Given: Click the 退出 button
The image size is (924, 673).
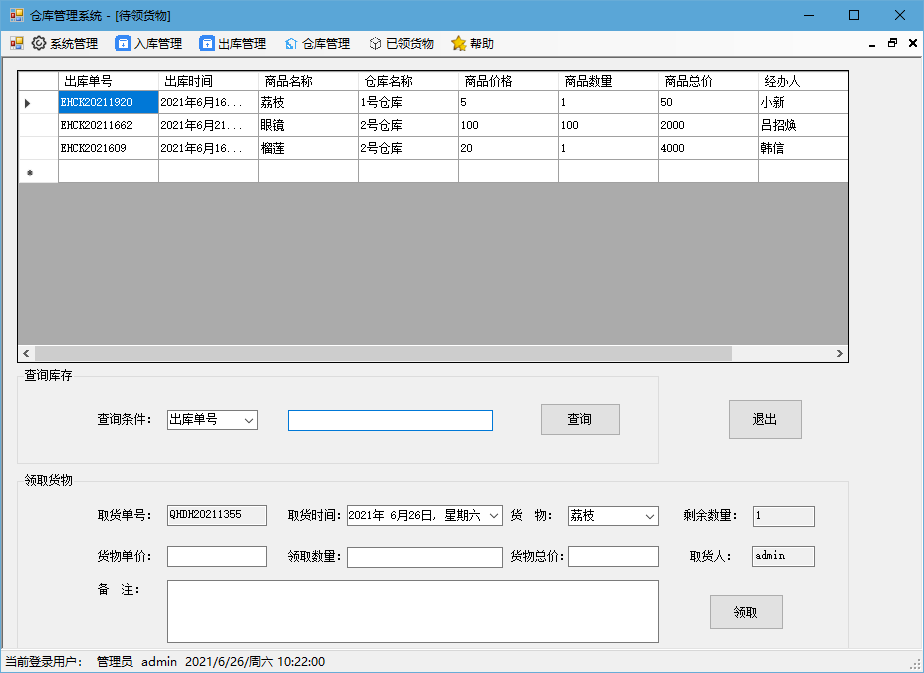Looking at the screenshot, I should click(765, 419).
